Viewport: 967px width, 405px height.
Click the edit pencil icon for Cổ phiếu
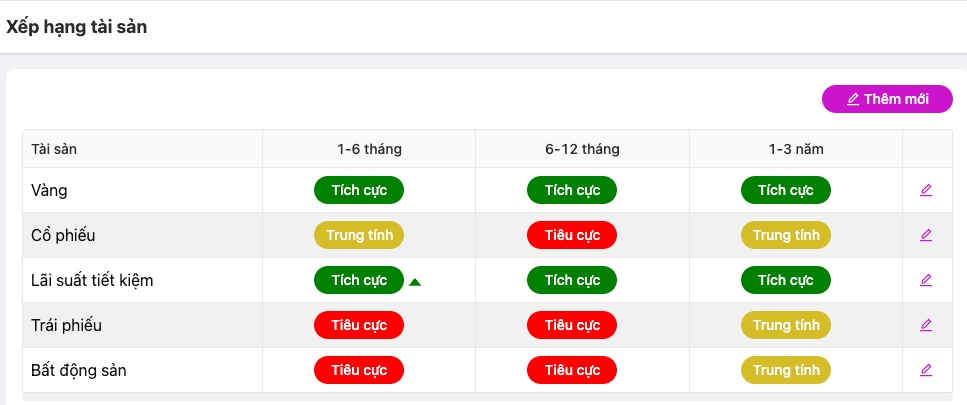pyautogui.click(x=926, y=235)
